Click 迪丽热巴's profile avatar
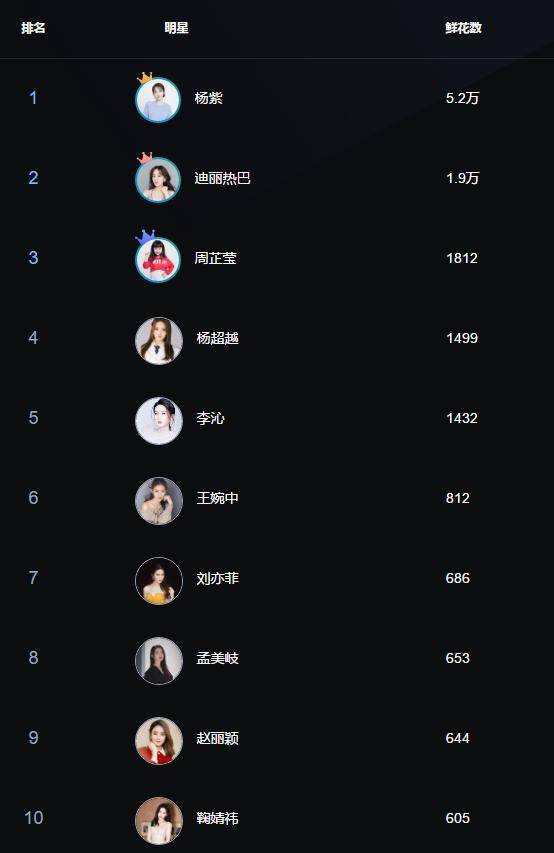 (158, 180)
